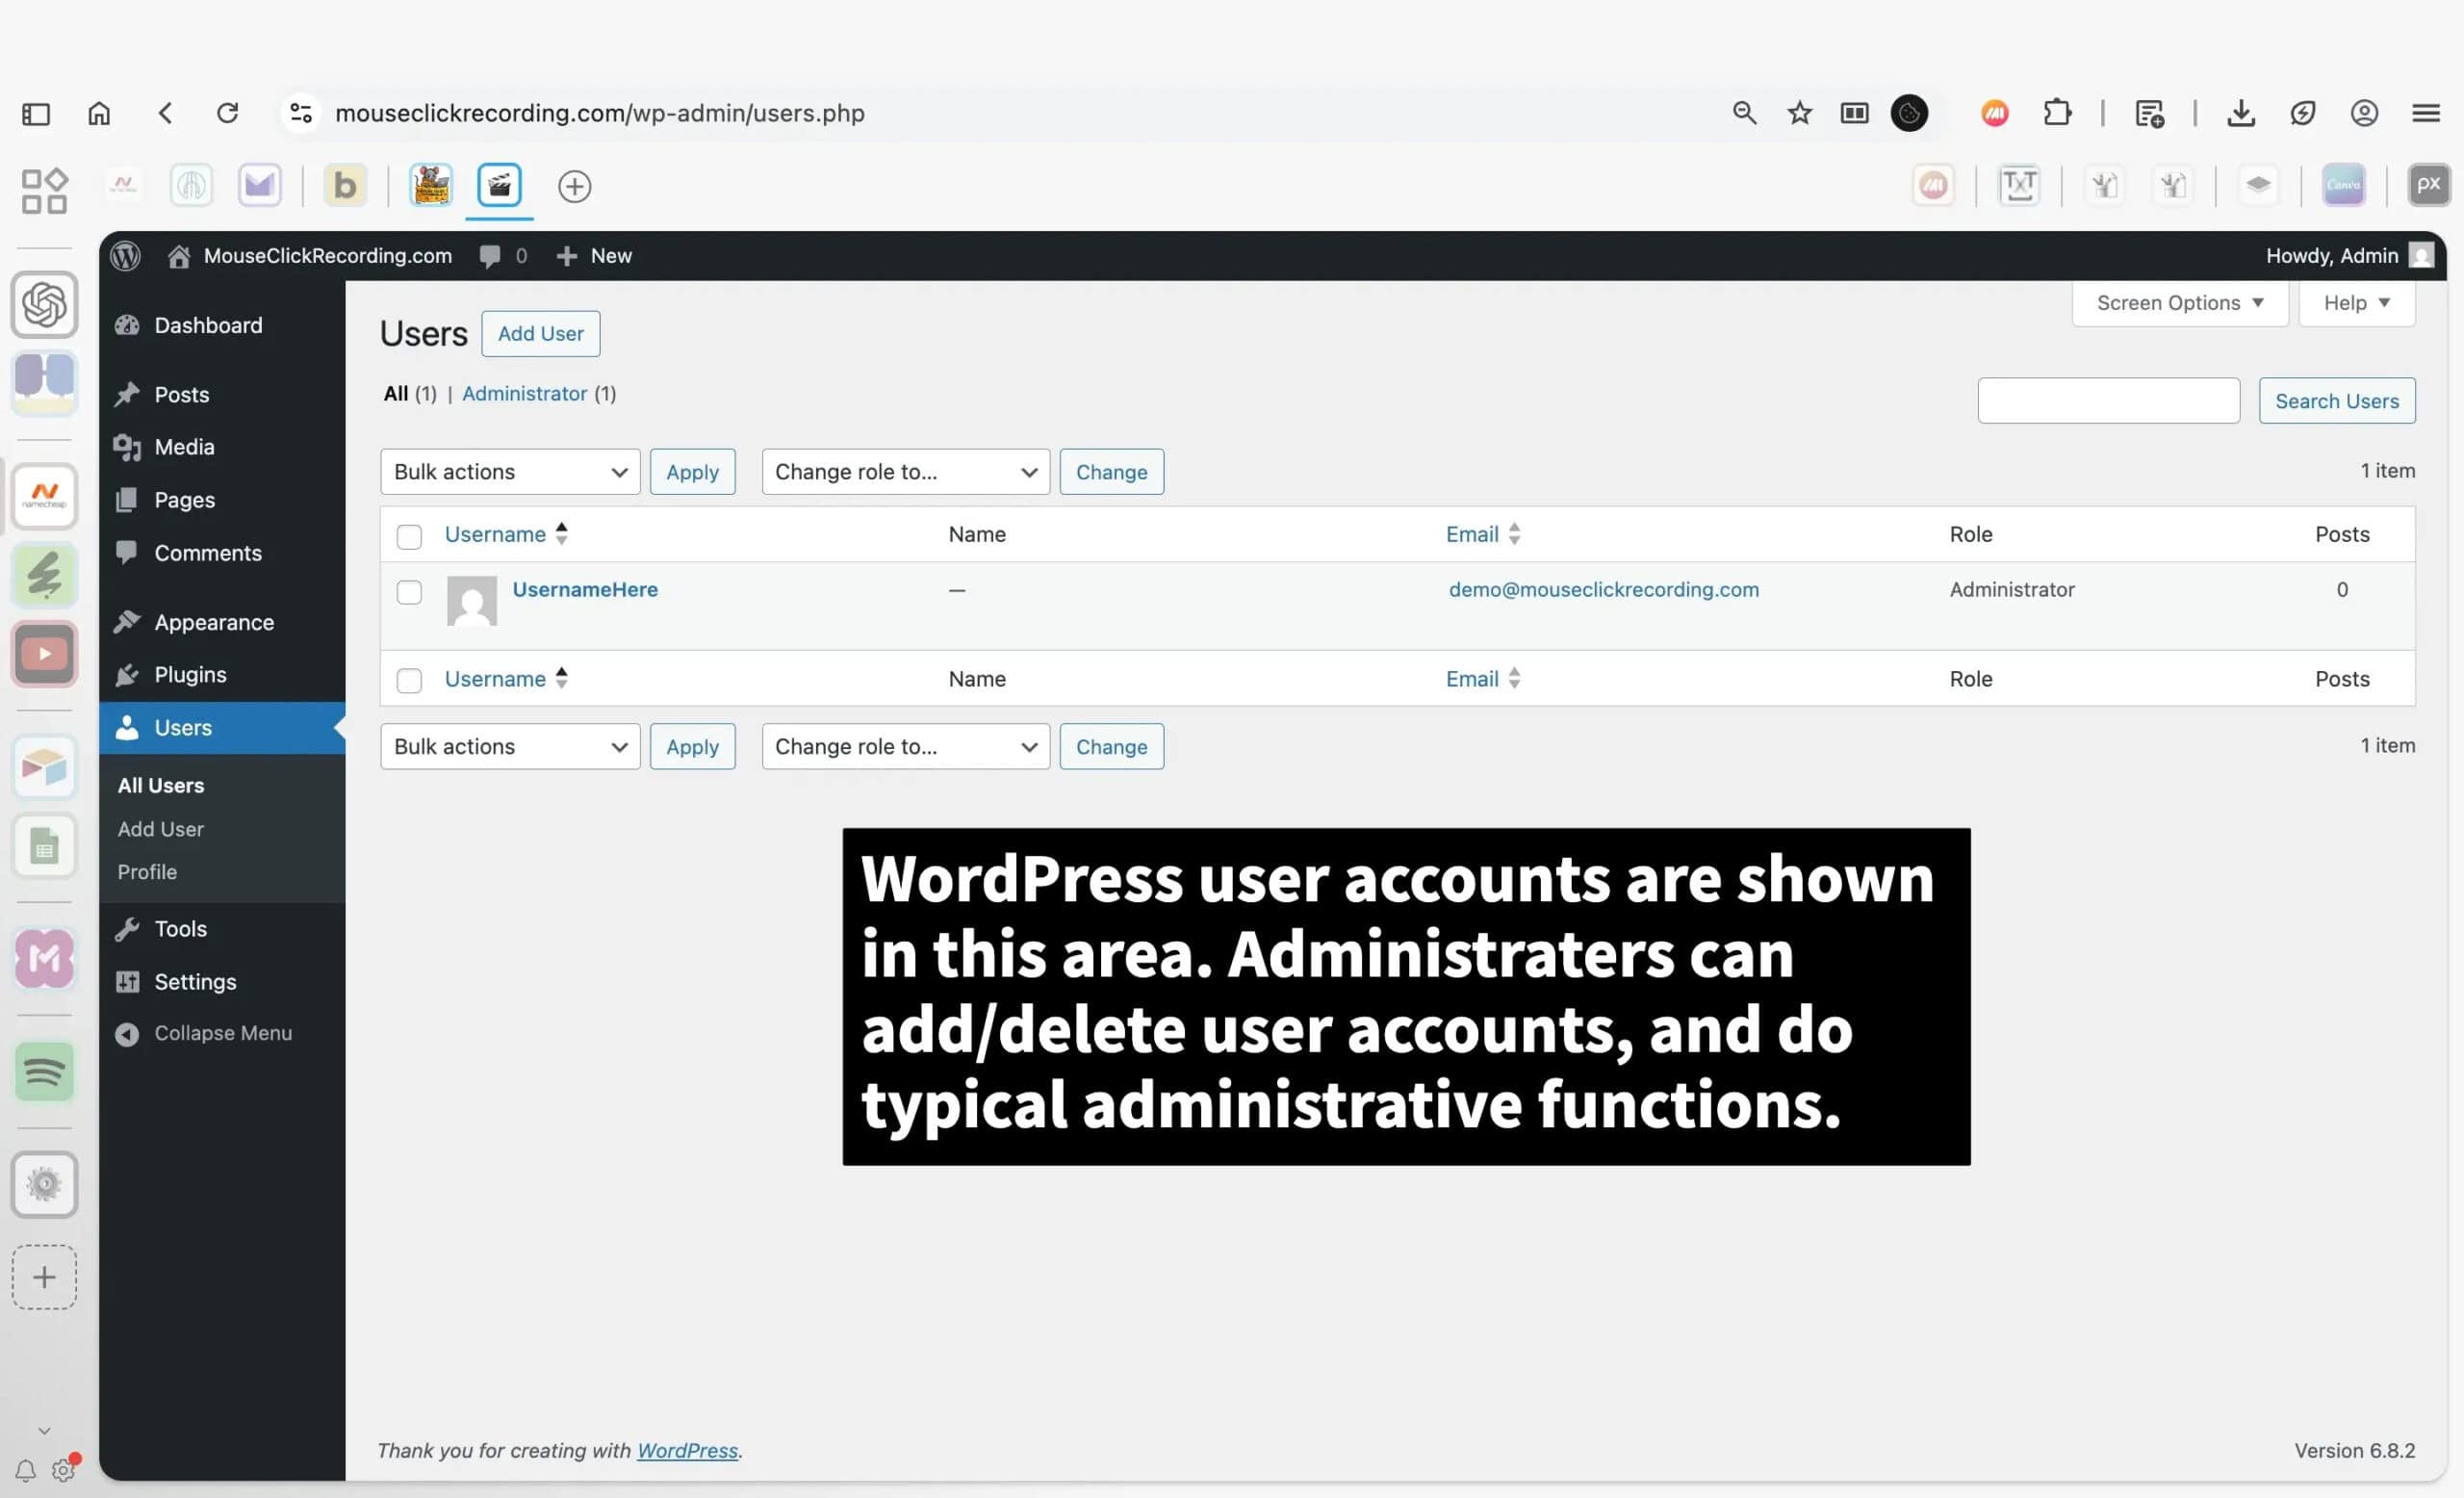Open the demo@mouseclickrecording.com email link
The width and height of the screenshot is (2464, 1498).
tap(1603, 590)
